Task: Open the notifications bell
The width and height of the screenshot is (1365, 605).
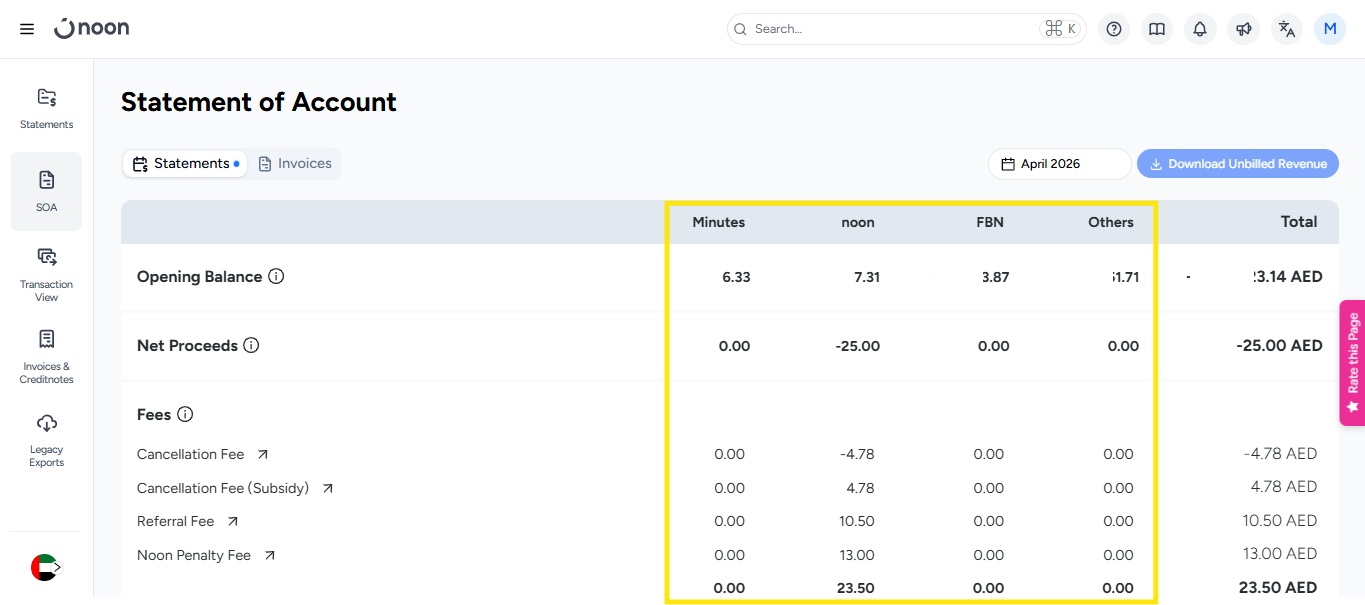Action: [1200, 29]
